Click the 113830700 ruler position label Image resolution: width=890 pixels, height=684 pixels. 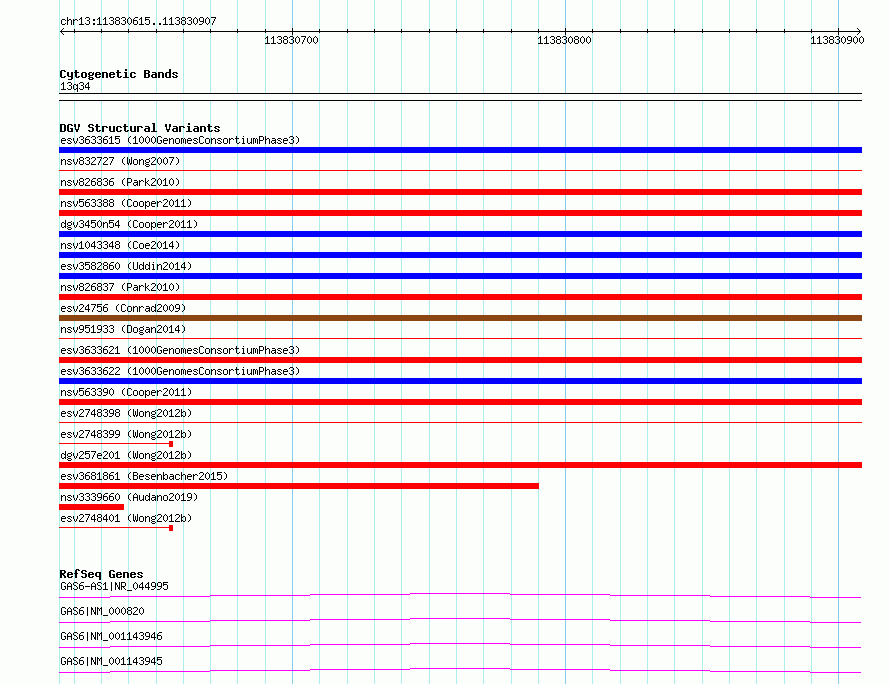291,40
